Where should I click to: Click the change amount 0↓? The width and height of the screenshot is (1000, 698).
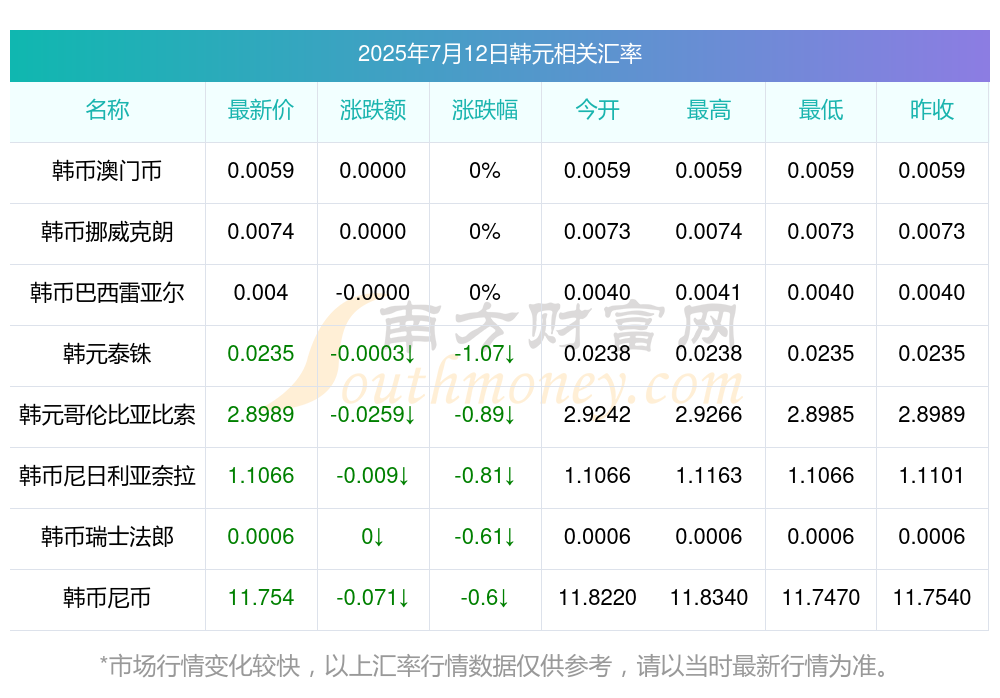(x=372, y=537)
